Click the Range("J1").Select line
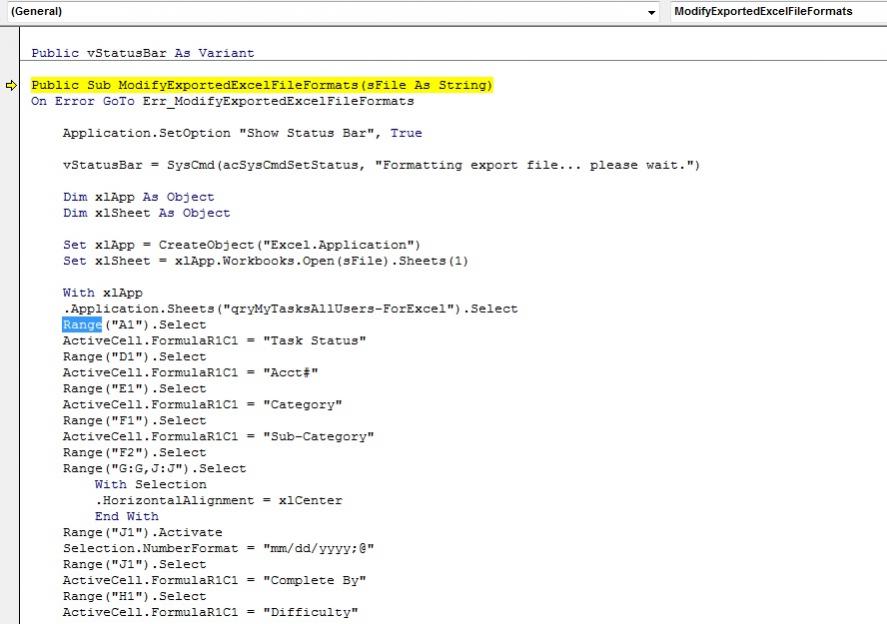The width and height of the screenshot is (887, 624). point(135,565)
